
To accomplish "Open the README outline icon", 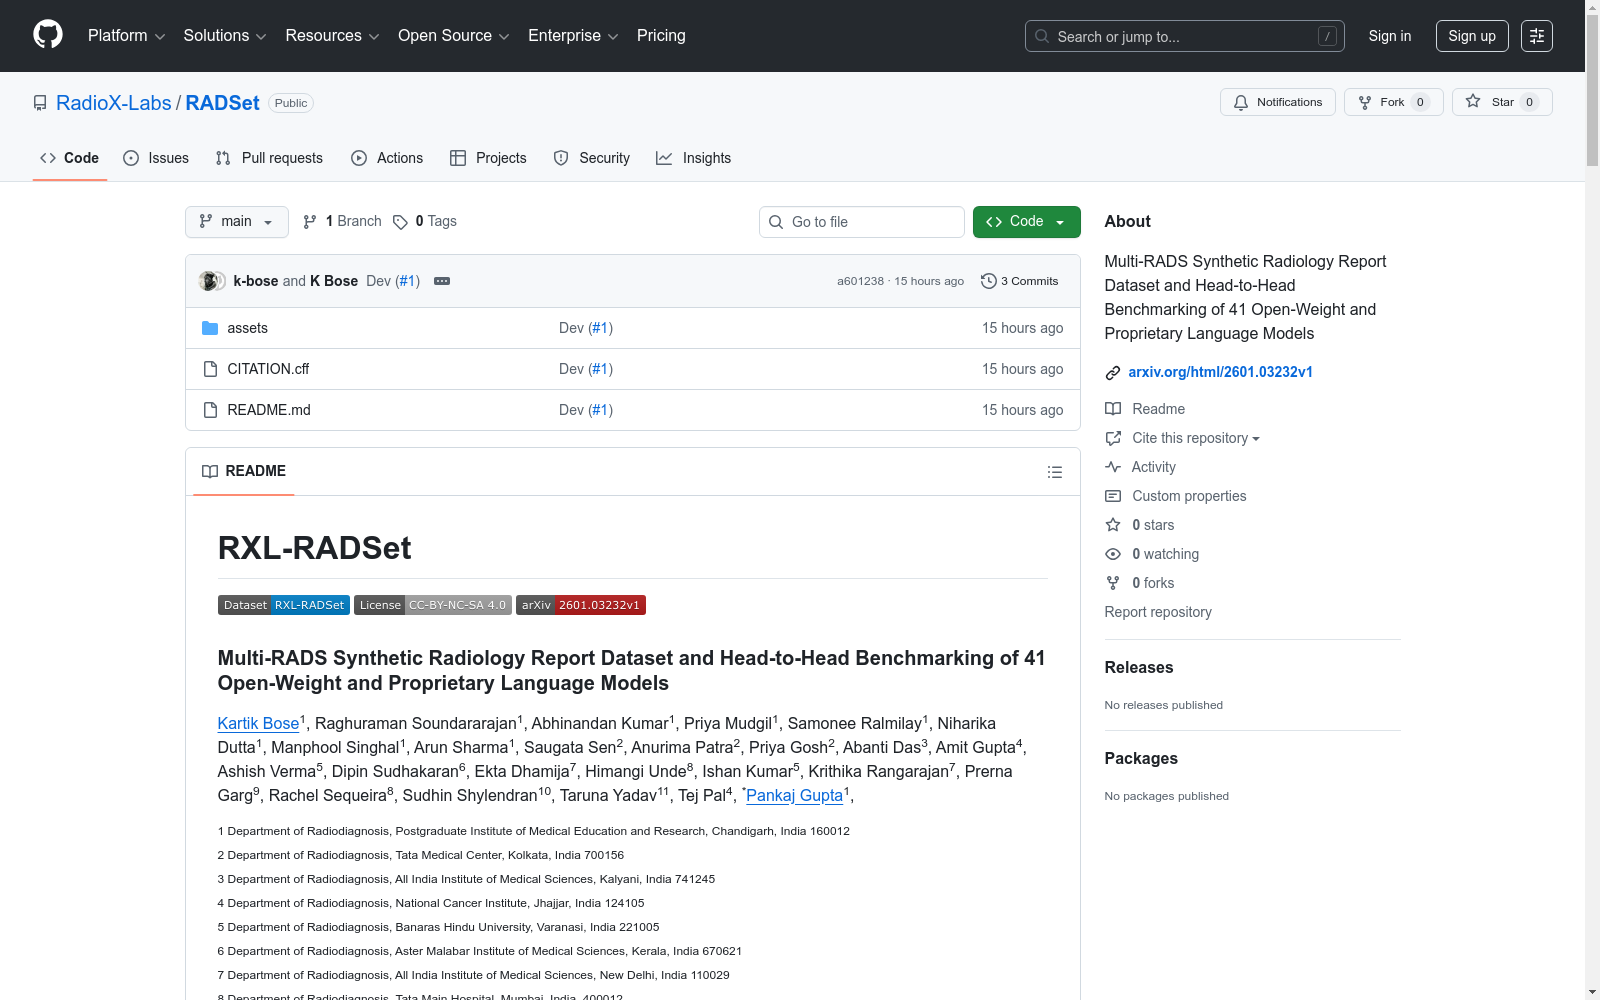I will [1054, 472].
